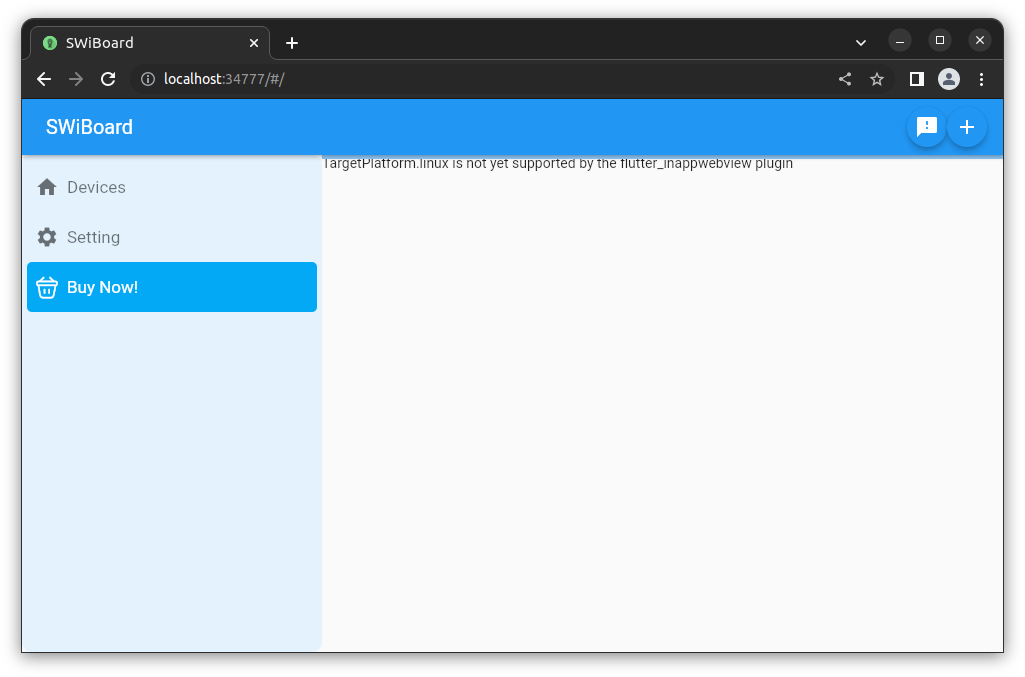Click the basket icon beside Buy Now!
The width and height of the screenshot is (1025, 677).
click(46, 287)
